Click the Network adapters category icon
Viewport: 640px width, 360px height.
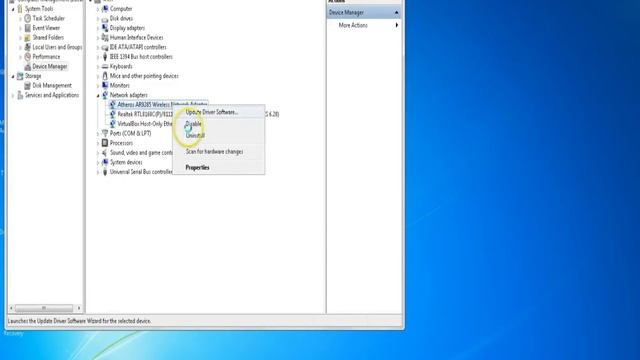105,95
